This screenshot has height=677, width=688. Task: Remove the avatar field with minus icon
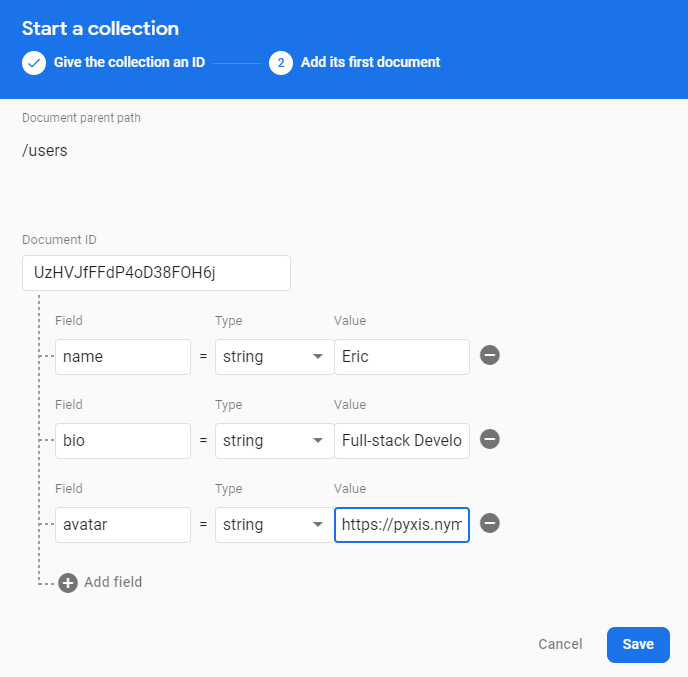[x=490, y=524]
